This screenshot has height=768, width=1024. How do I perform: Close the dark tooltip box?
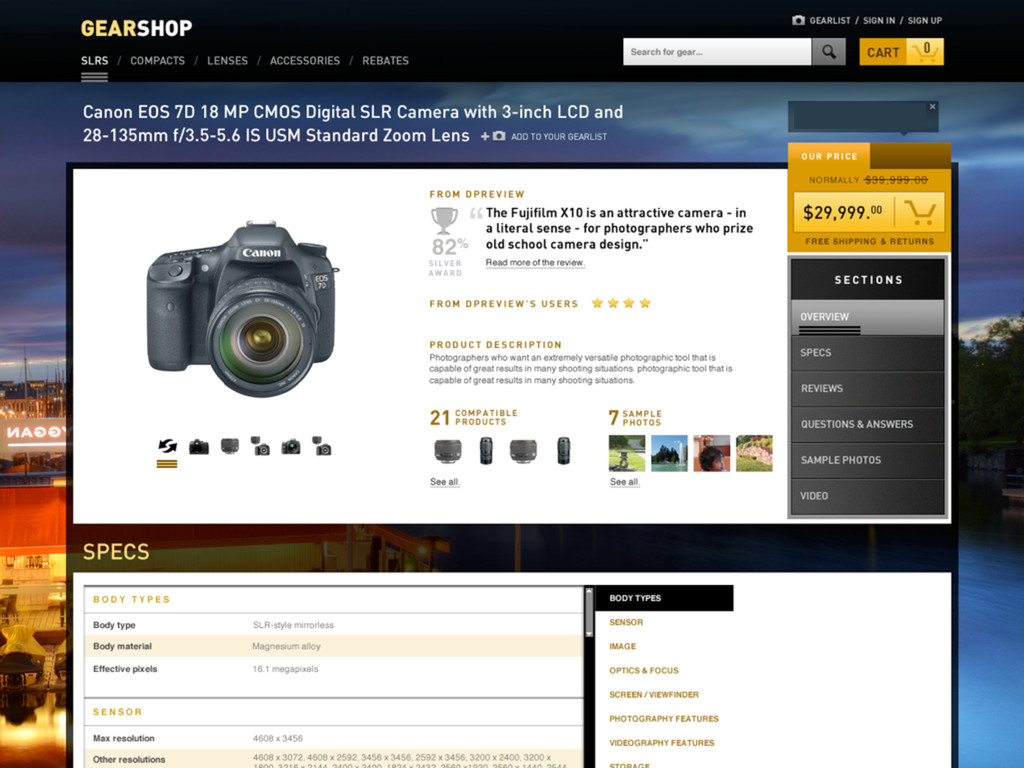click(x=933, y=106)
